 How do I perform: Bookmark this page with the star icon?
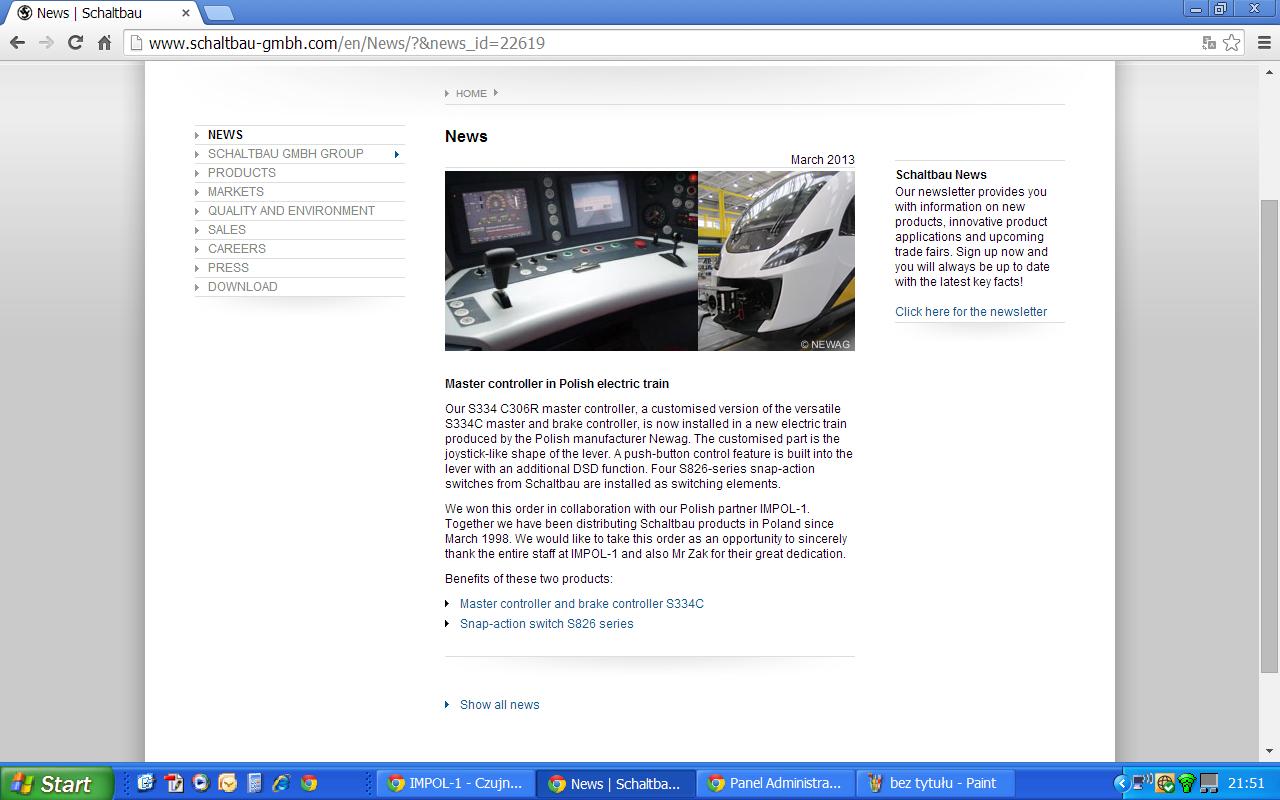coord(1232,43)
